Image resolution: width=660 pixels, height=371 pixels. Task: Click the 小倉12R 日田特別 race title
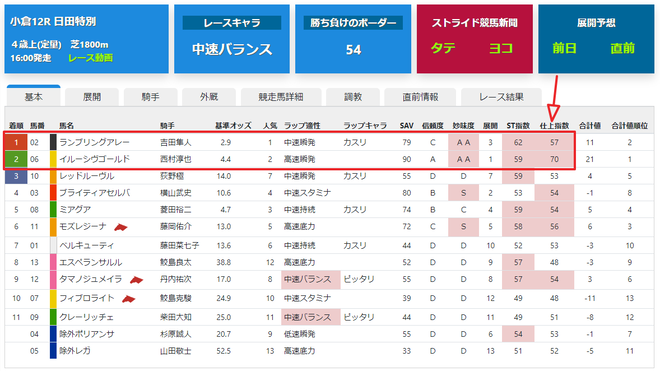(53, 21)
